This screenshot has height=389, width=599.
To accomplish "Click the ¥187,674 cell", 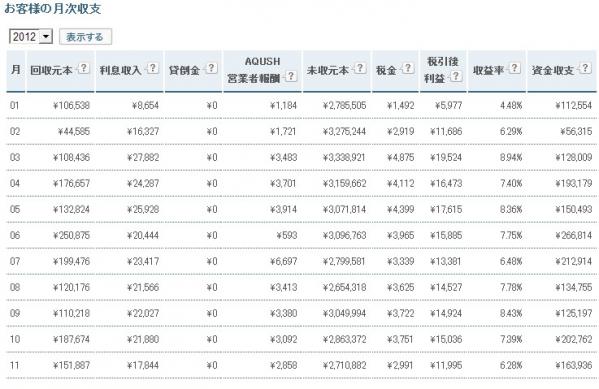I will point(71,339).
